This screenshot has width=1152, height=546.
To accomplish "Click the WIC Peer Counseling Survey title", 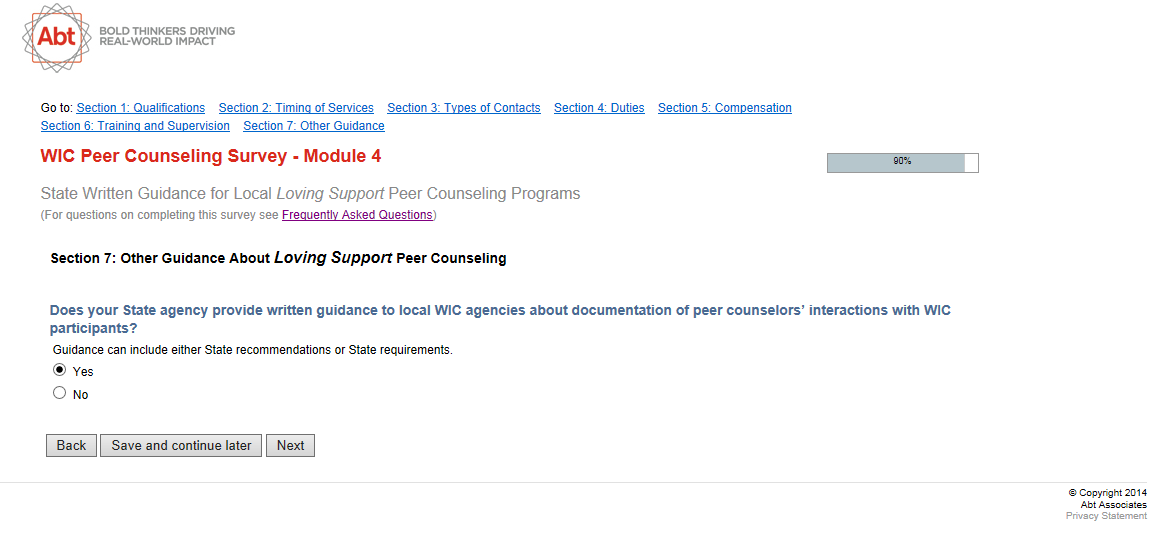I will click(x=210, y=156).
